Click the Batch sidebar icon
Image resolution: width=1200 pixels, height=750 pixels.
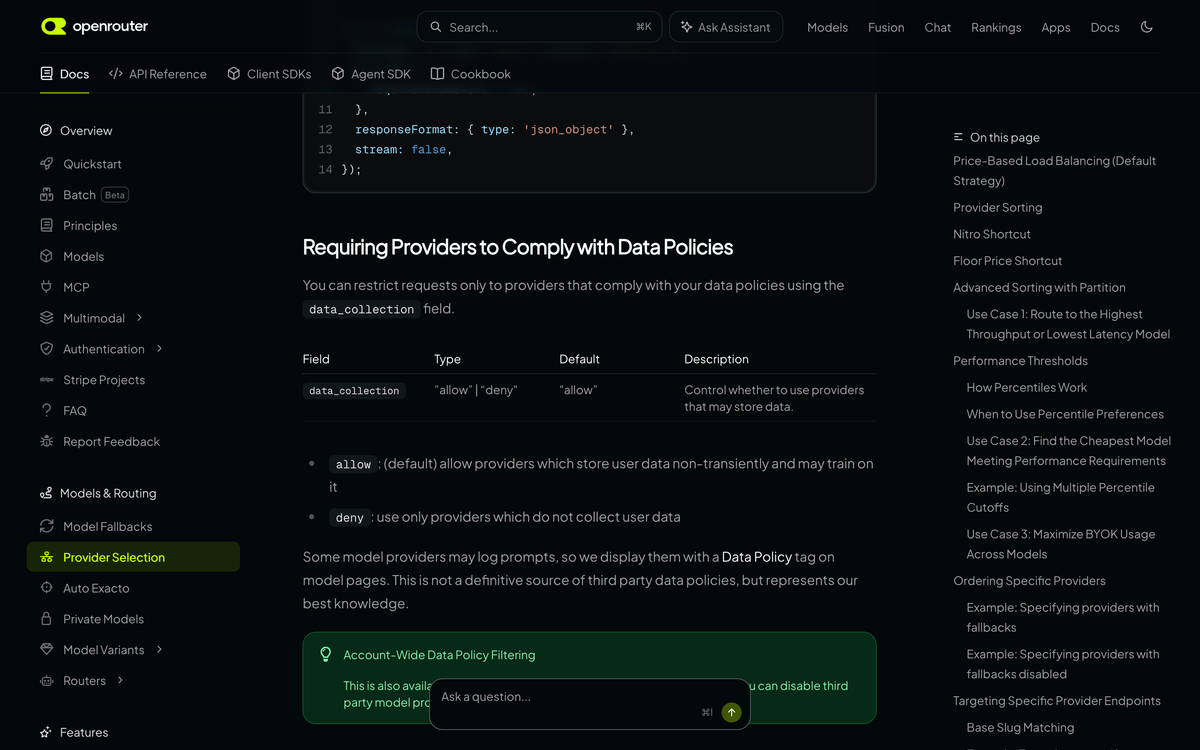46,195
